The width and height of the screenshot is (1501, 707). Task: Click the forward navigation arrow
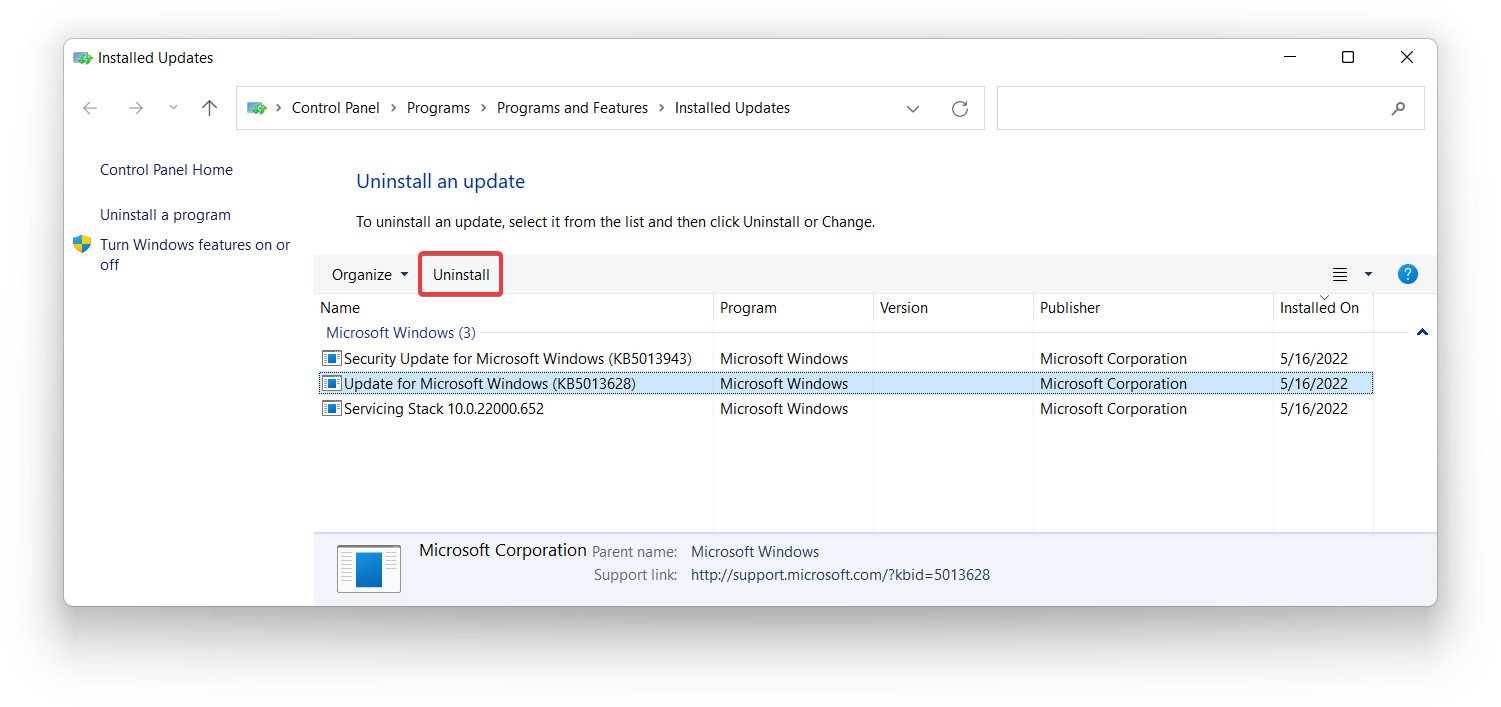point(136,108)
